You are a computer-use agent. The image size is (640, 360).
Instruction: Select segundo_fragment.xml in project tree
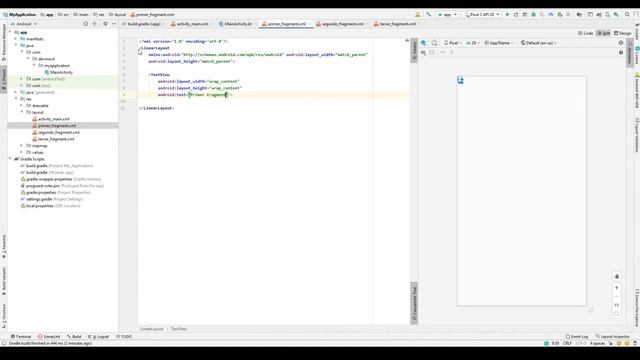click(x=59, y=132)
